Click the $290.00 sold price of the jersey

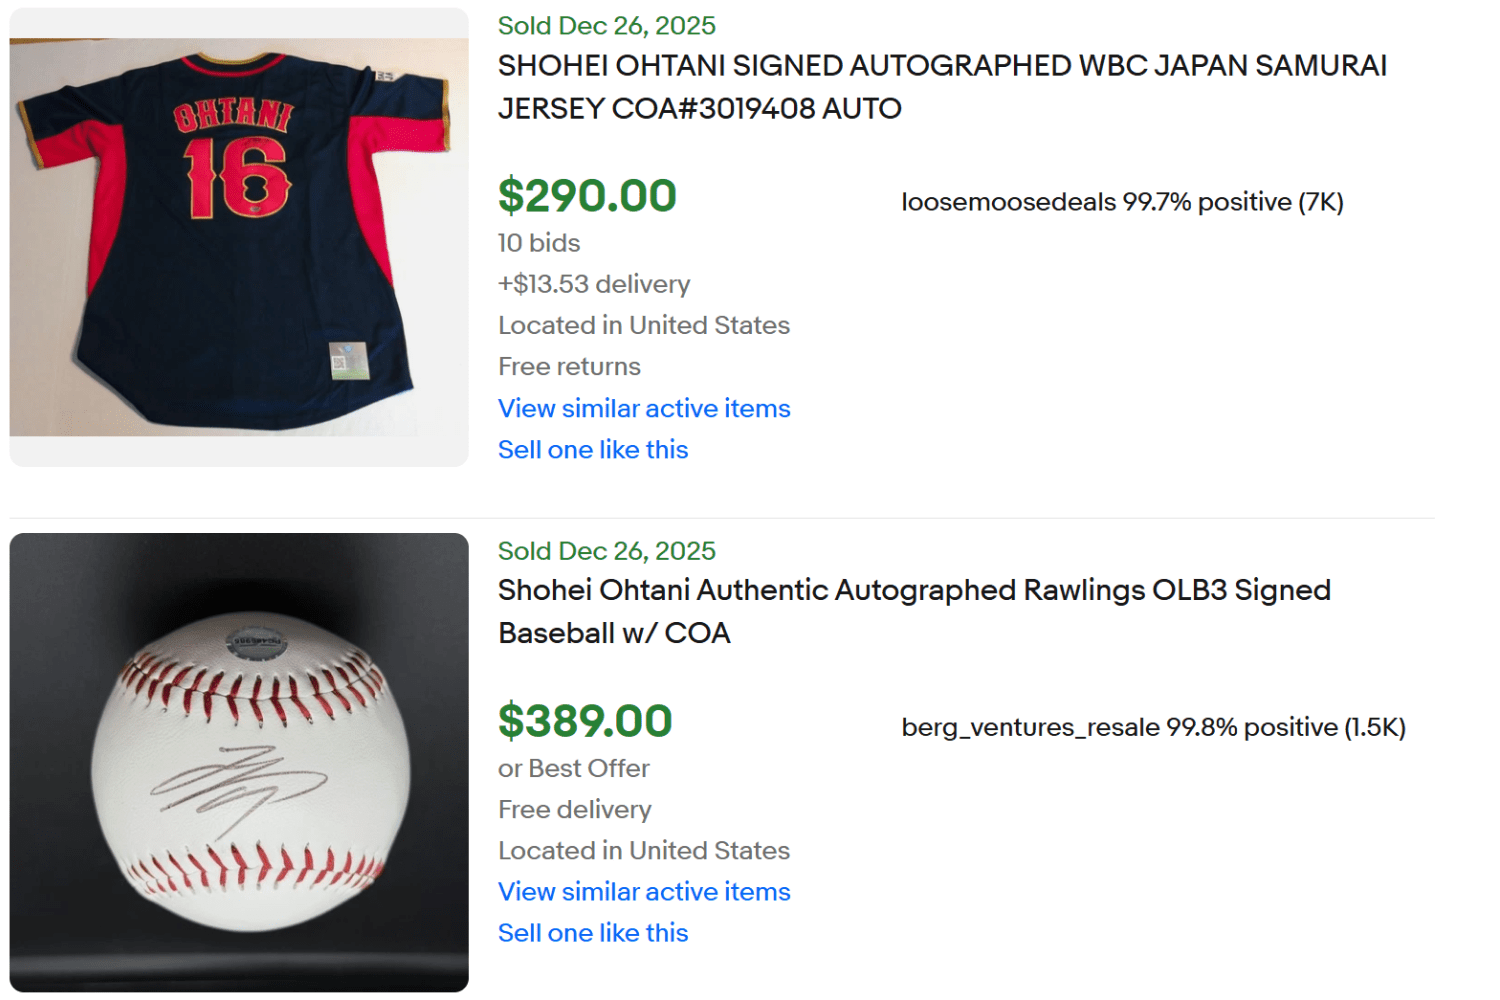[x=587, y=195]
